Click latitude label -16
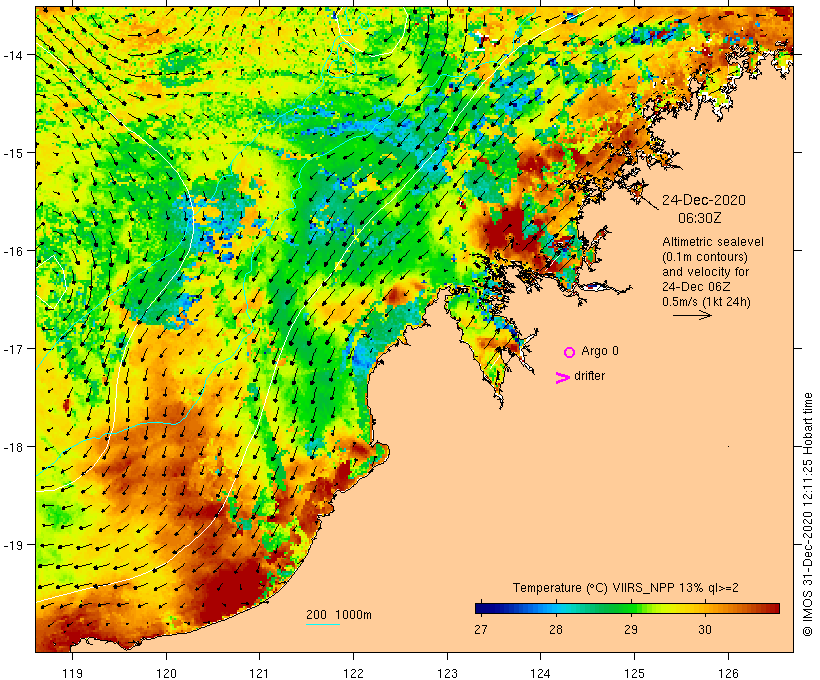Viewport: 820px width, 680px height. [x=12, y=251]
